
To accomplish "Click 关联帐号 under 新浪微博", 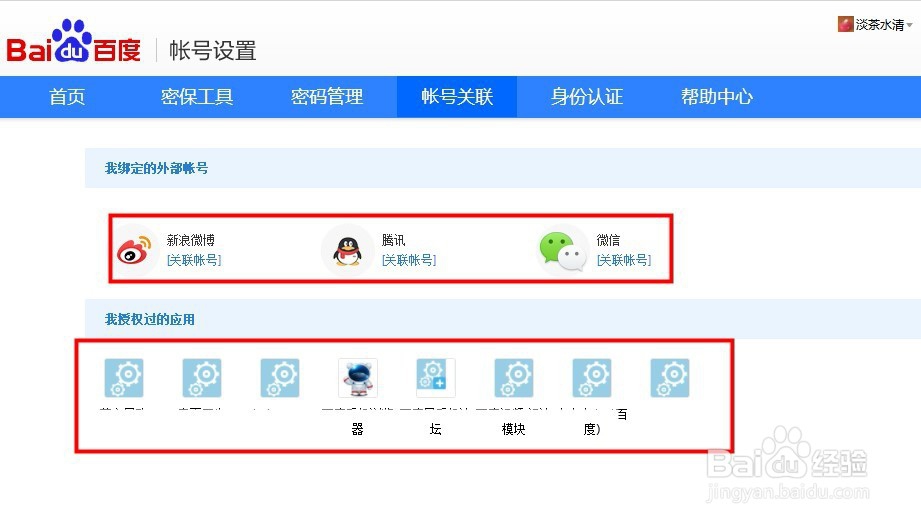I will coord(194,260).
